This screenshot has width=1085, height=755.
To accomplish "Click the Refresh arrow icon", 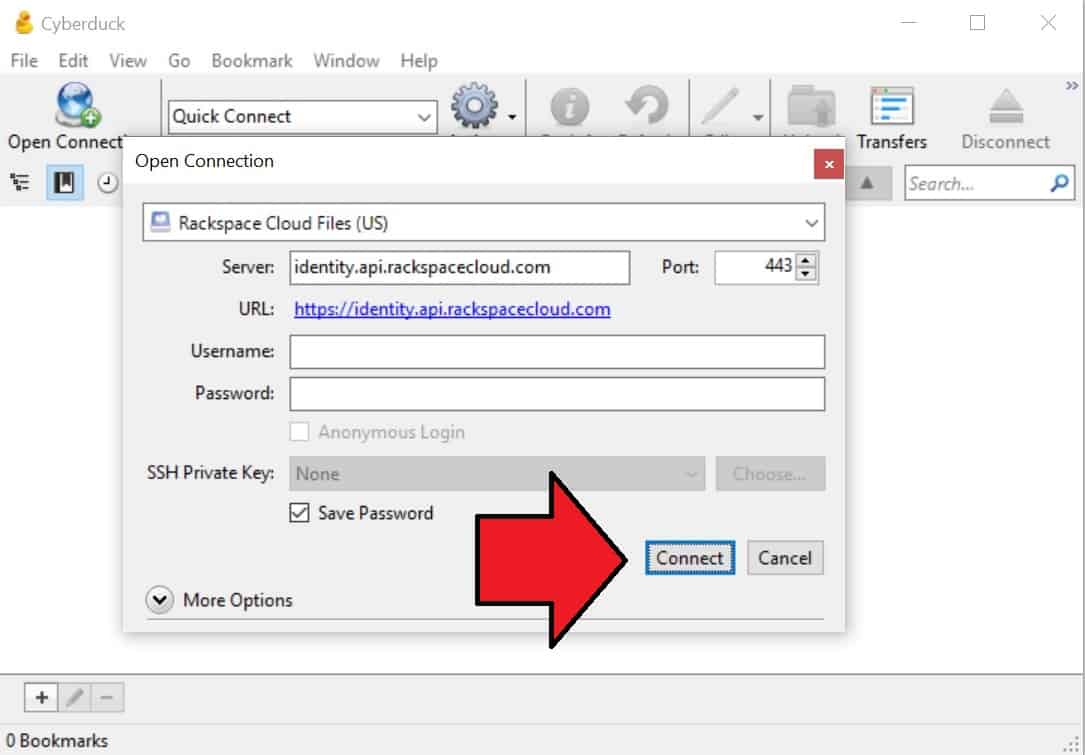I will coord(647,105).
